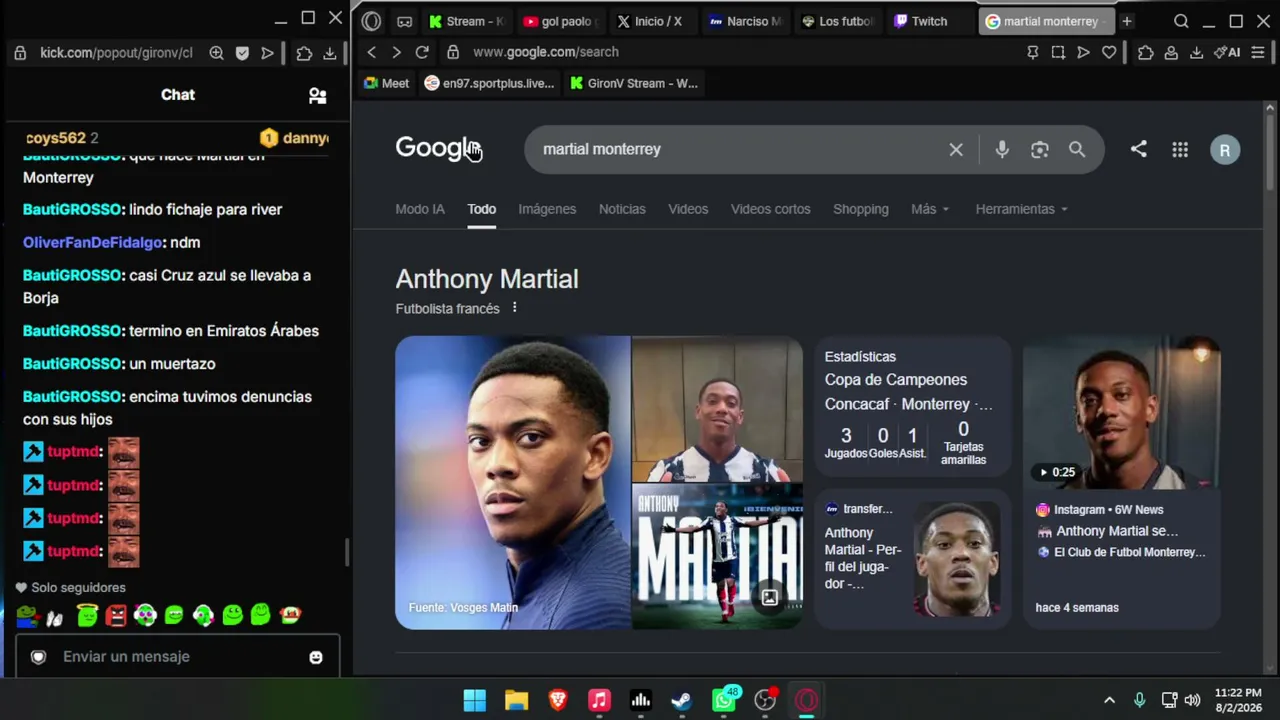Open the three-dot menu beside 'Futbolista francés'

[514, 308]
